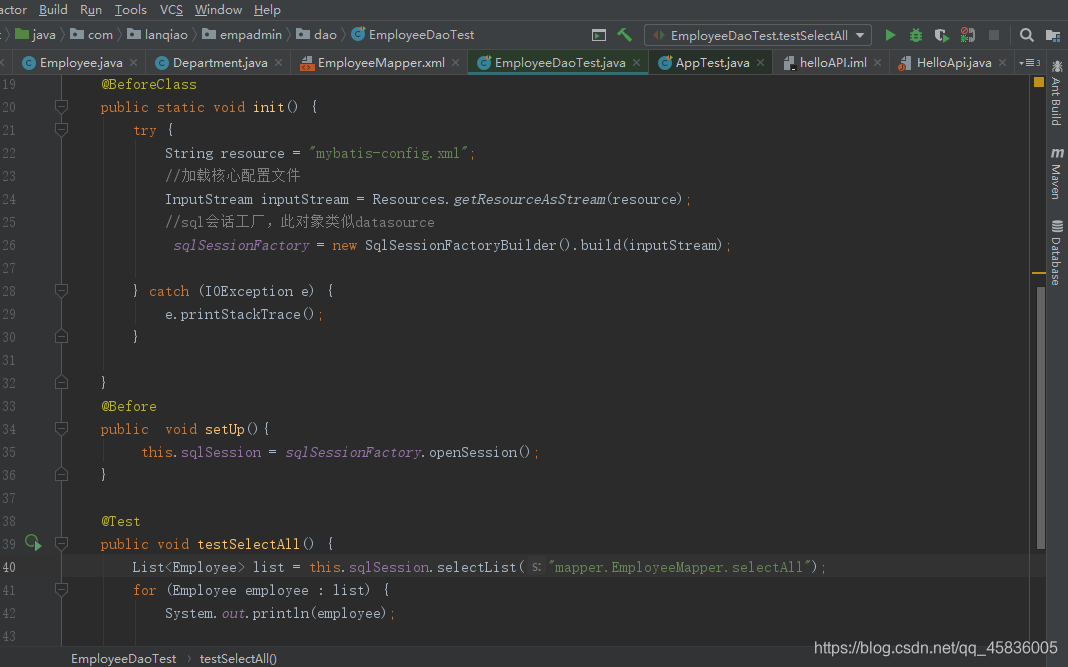
Task: Open the Run menu
Action: tap(91, 10)
